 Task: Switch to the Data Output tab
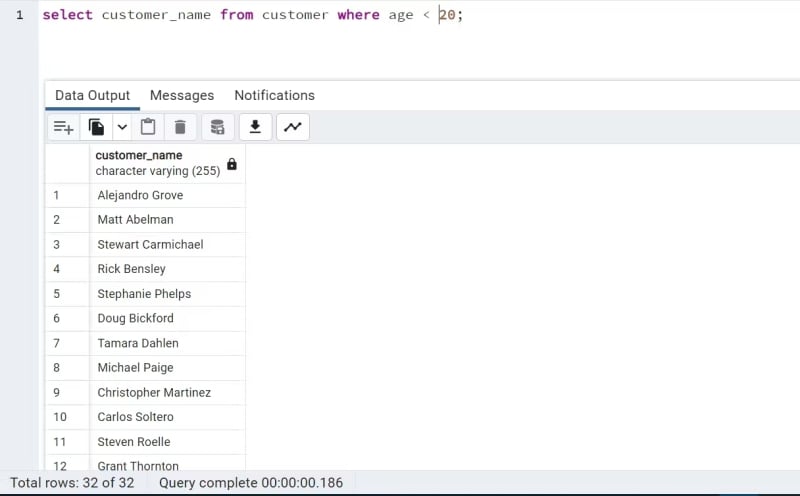pos(92,95)
